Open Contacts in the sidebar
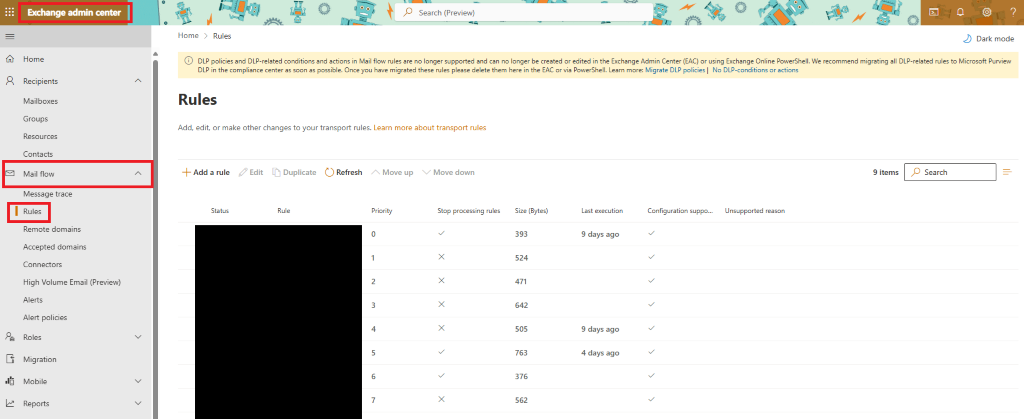 (x=38, y=154)
